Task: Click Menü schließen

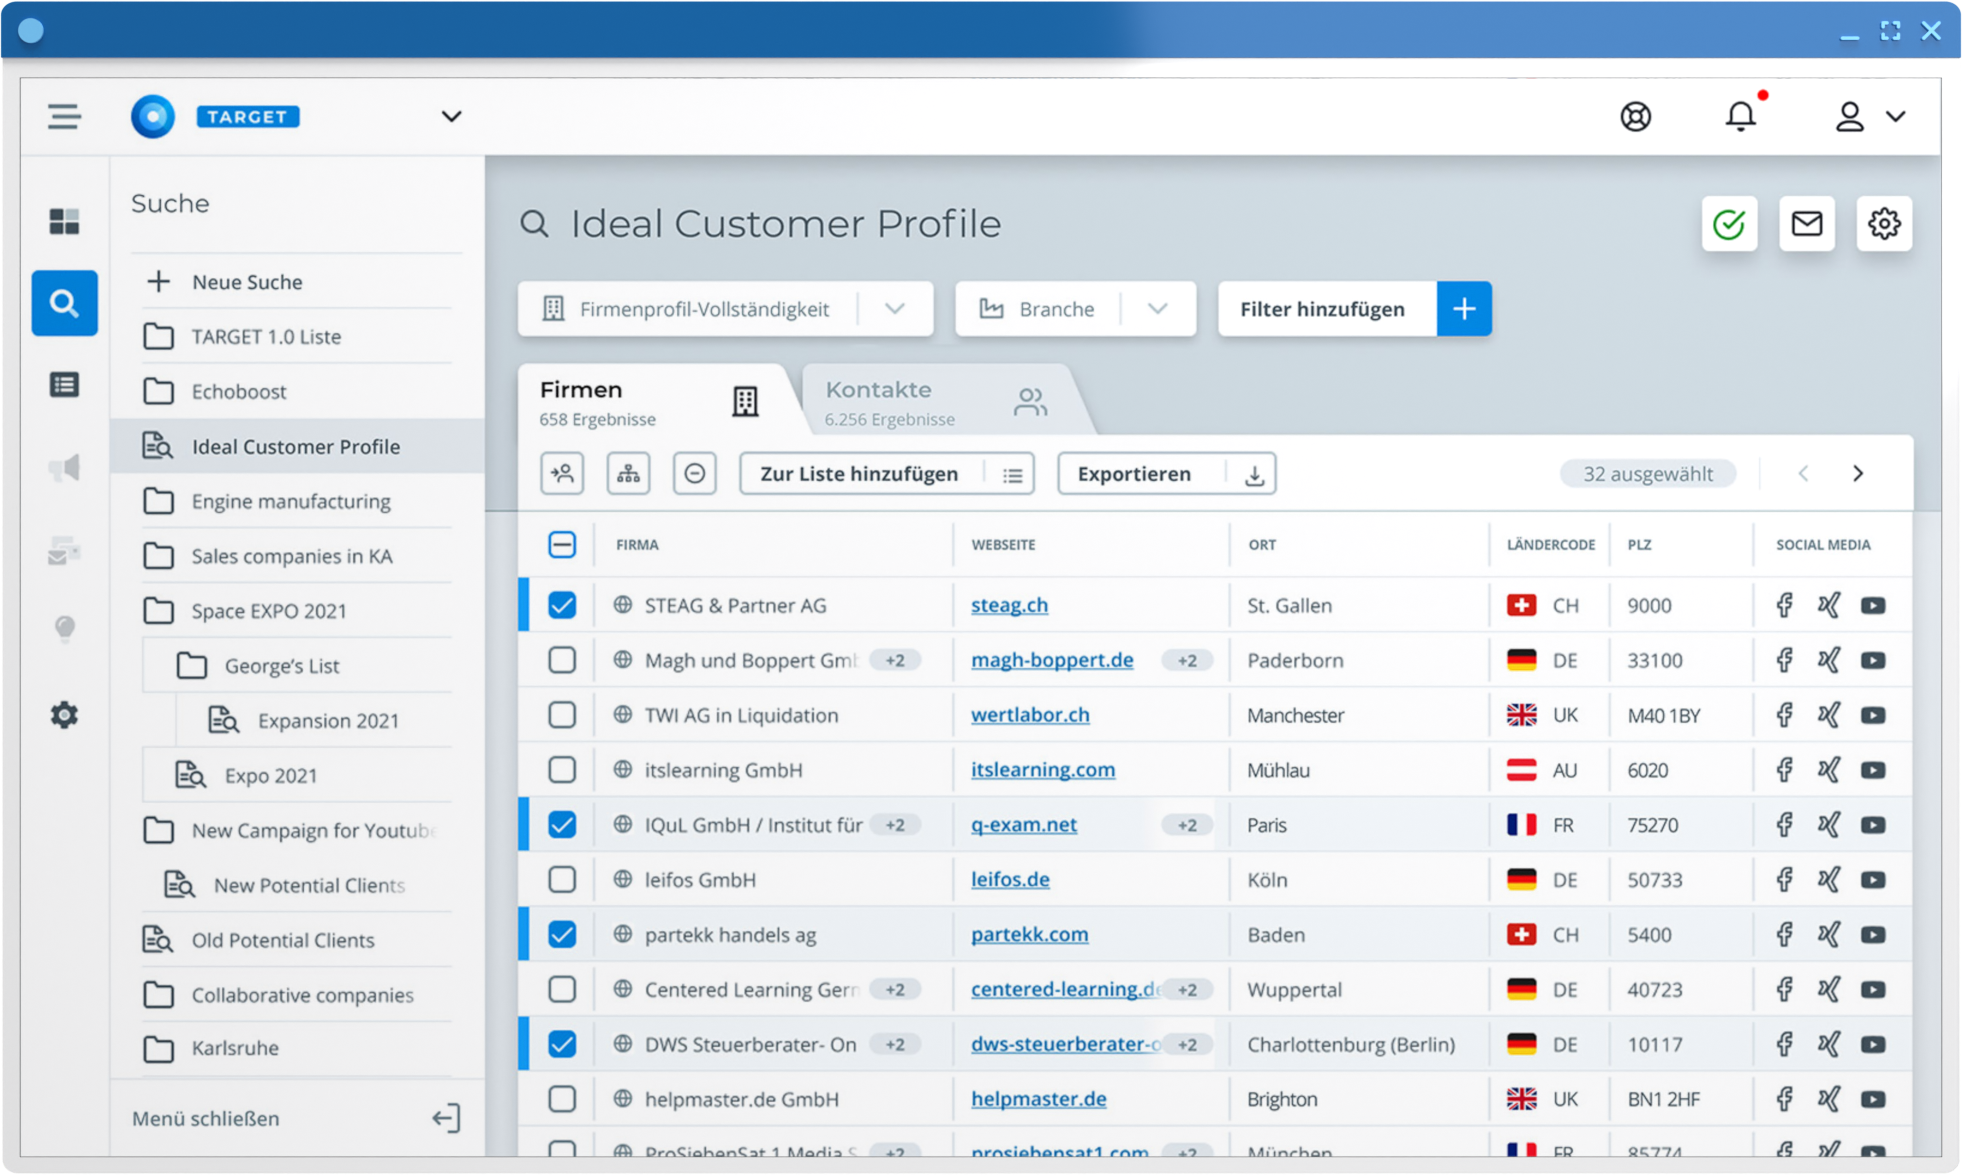Action: pyautogui.click(x=206, y=1118)
